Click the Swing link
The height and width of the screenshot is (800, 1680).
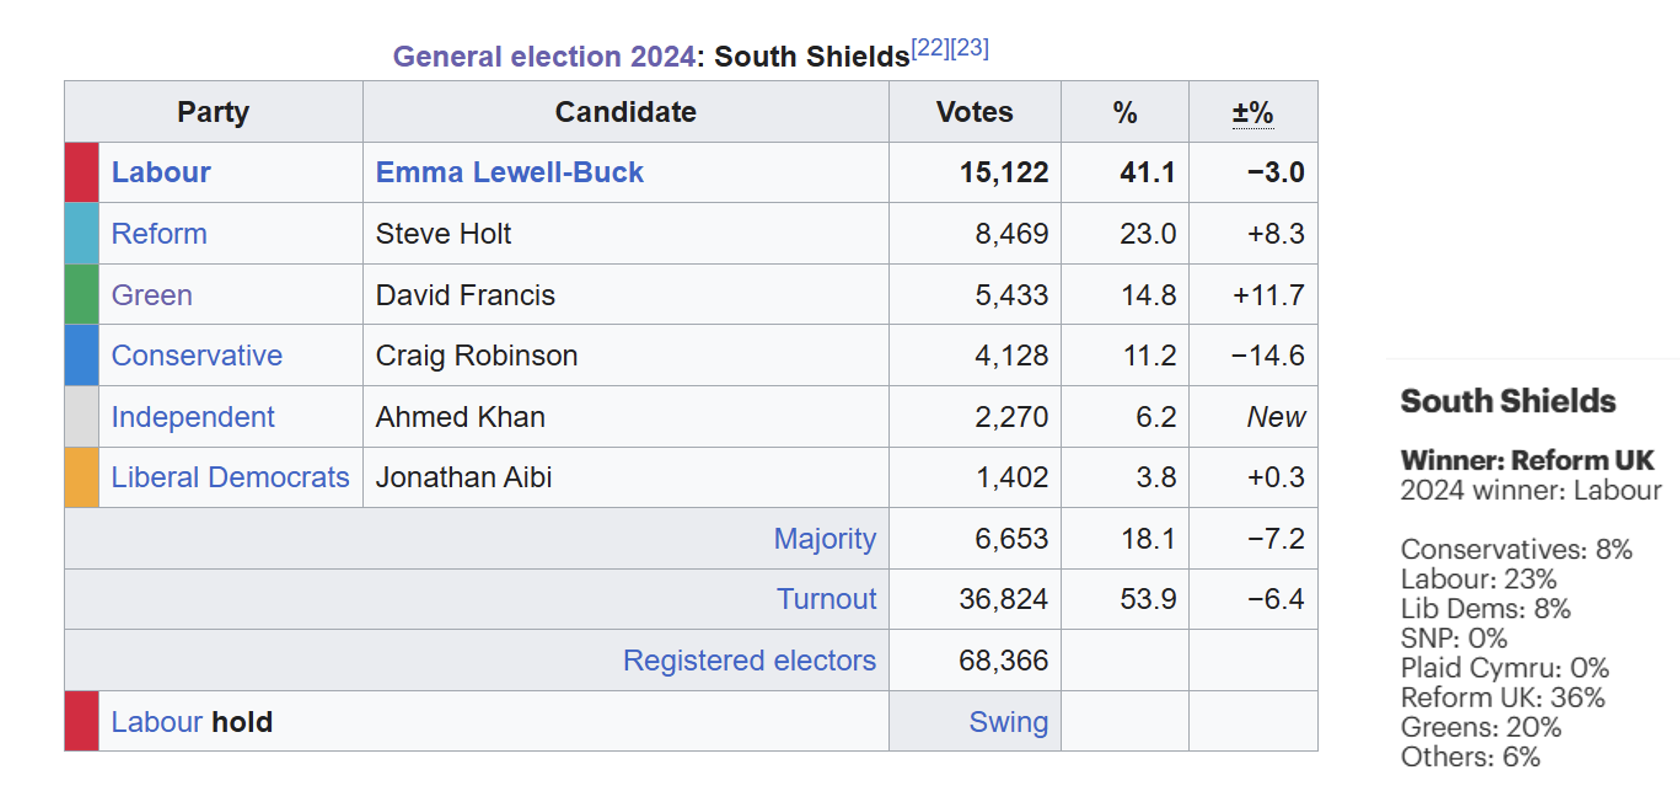coord(1008,722)
